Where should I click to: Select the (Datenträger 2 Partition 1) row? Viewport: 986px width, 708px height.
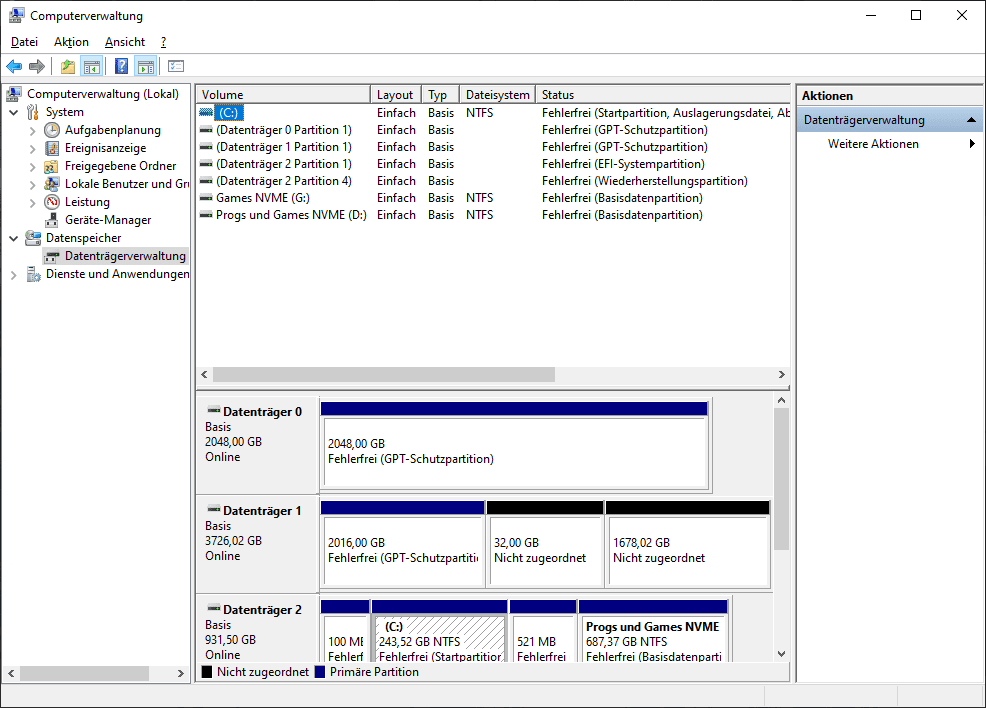(493, 164)
